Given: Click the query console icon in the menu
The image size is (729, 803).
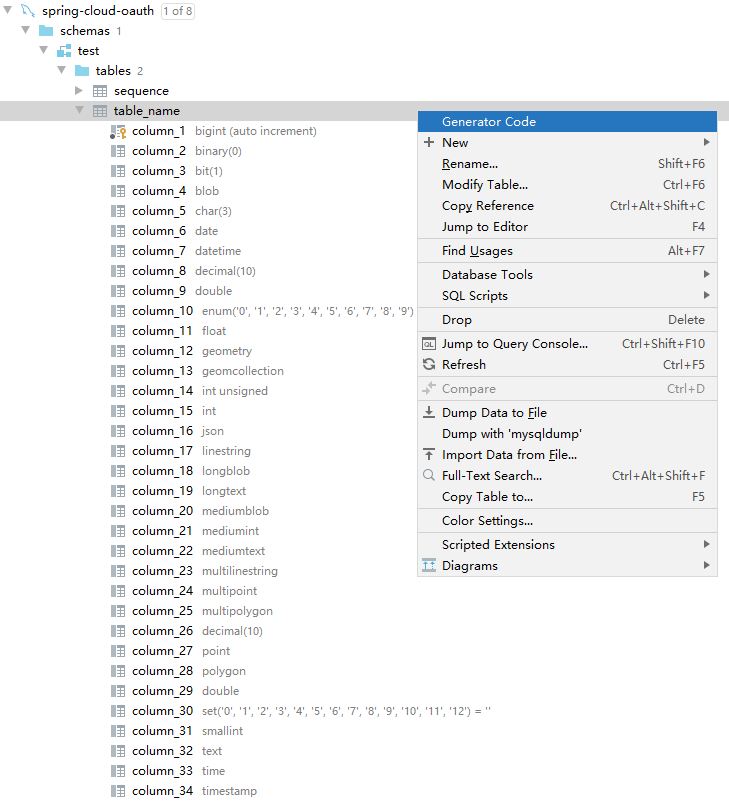Looking at the screenshot, I should [x=429, y=344].
